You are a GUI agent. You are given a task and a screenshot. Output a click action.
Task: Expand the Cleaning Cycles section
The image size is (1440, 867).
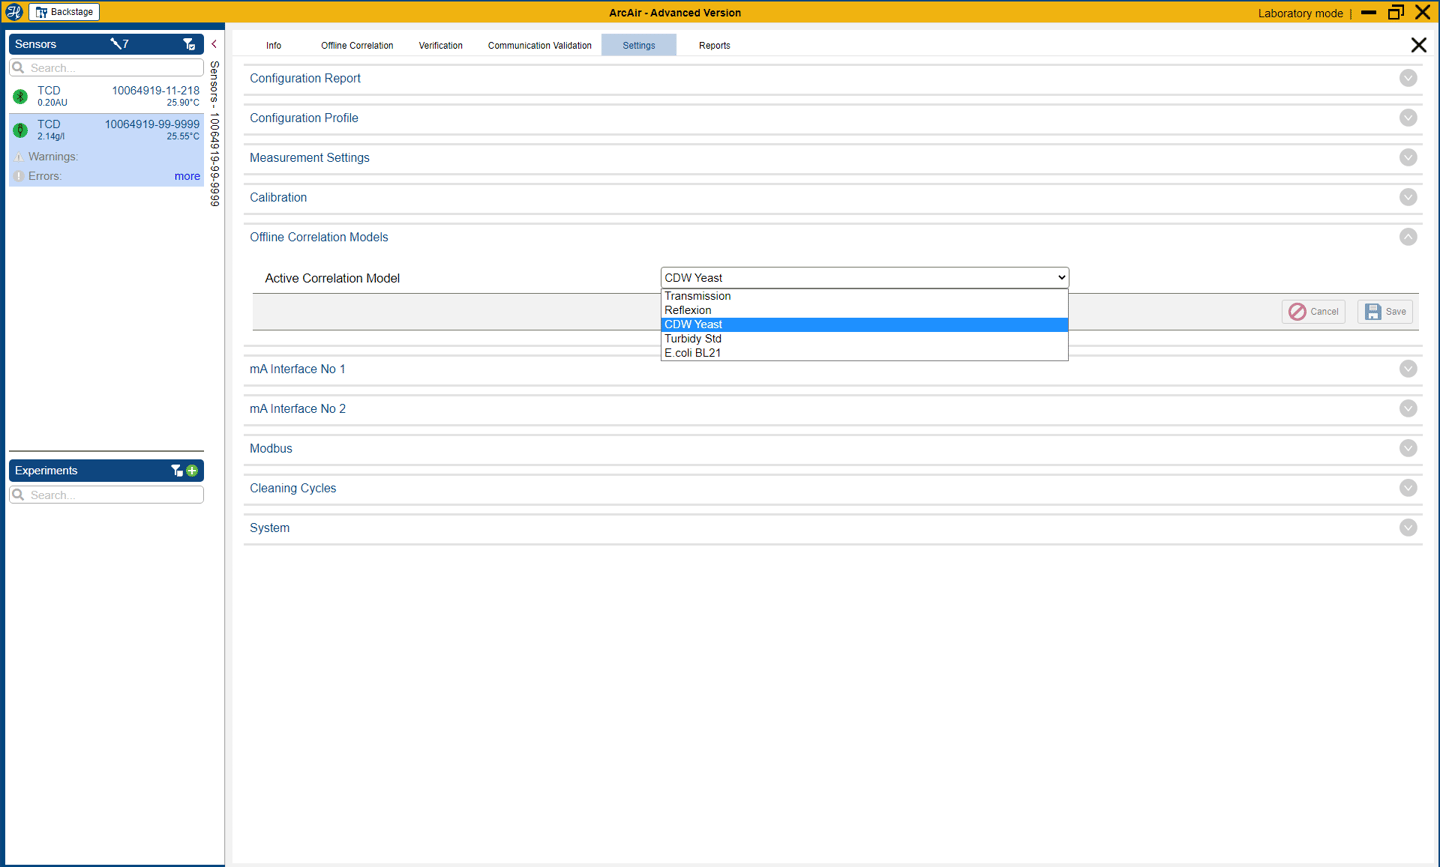1408,488
